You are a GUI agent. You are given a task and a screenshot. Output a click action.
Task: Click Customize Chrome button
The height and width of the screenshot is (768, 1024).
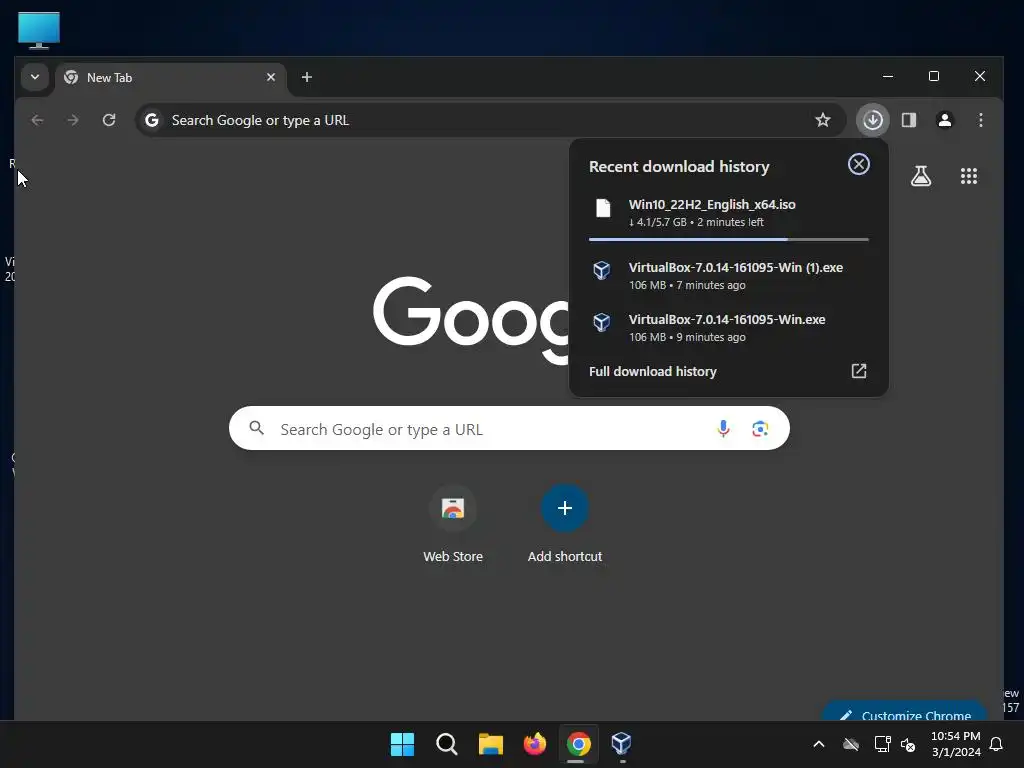tap(904, 711)
